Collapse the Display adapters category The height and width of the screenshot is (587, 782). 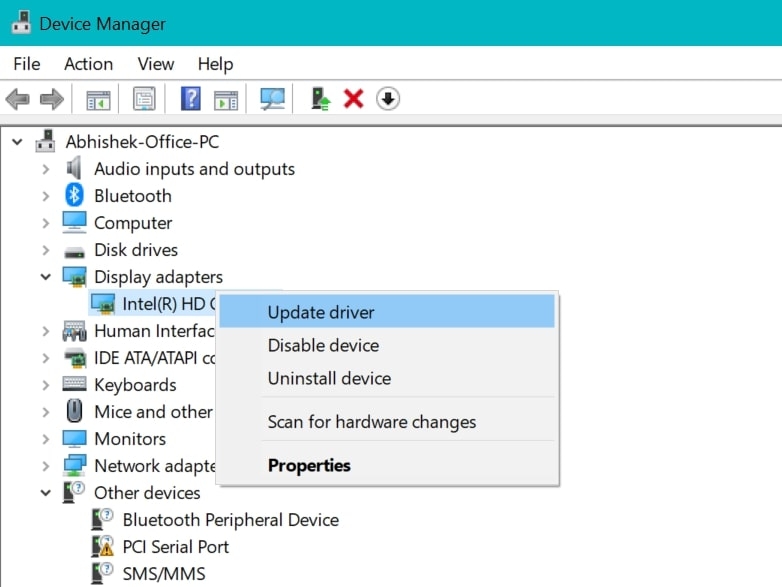pyautogui.click(x=45, y=276)
